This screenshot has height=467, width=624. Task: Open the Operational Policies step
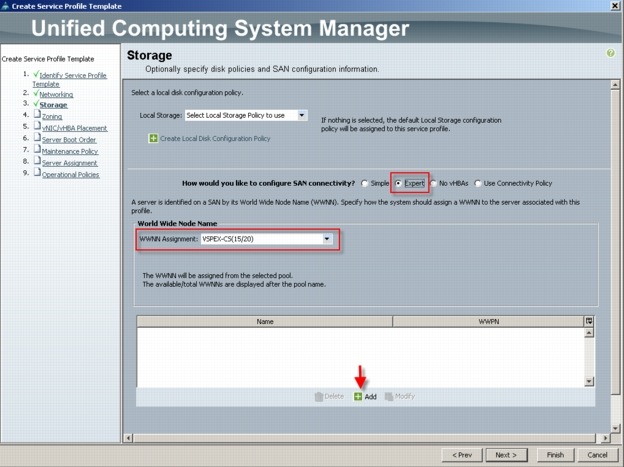pyautogui.click(x=71, y=174)
